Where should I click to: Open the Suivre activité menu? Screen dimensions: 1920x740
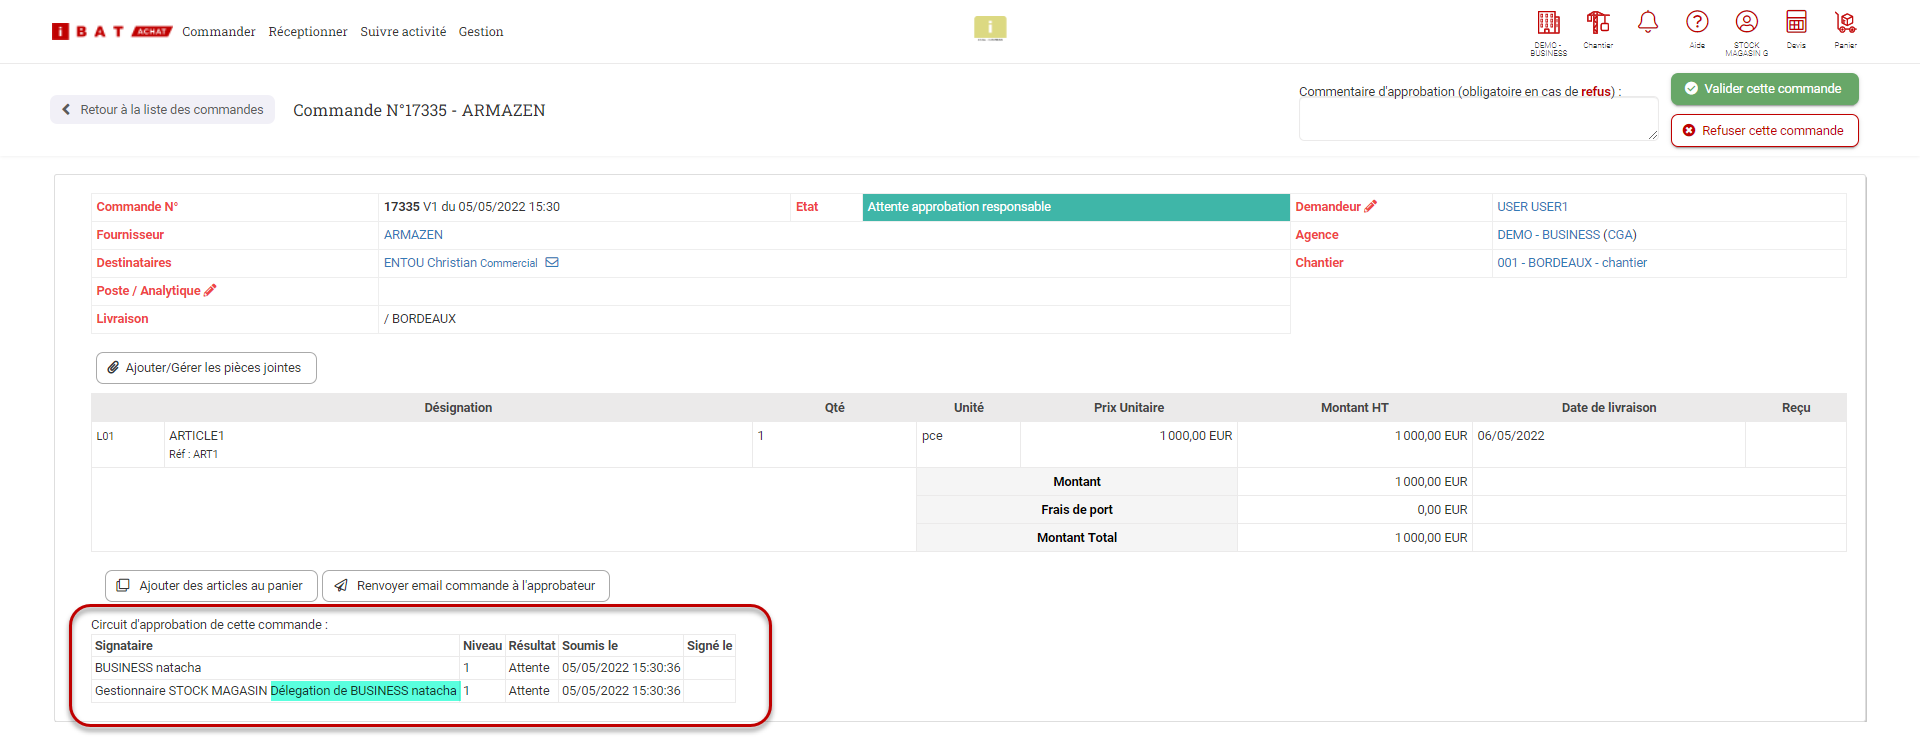pyautogui.click(x=403, y=32)
